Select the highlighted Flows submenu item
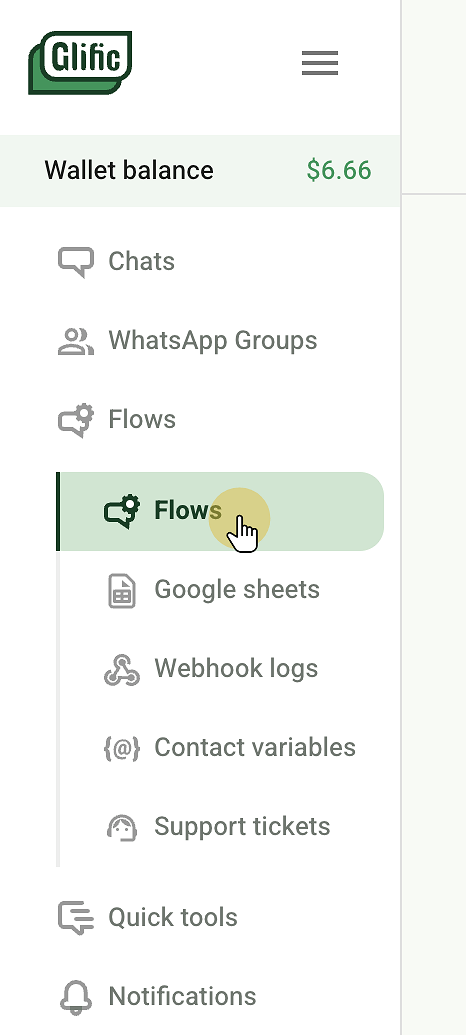 click(x=220, y=511)
